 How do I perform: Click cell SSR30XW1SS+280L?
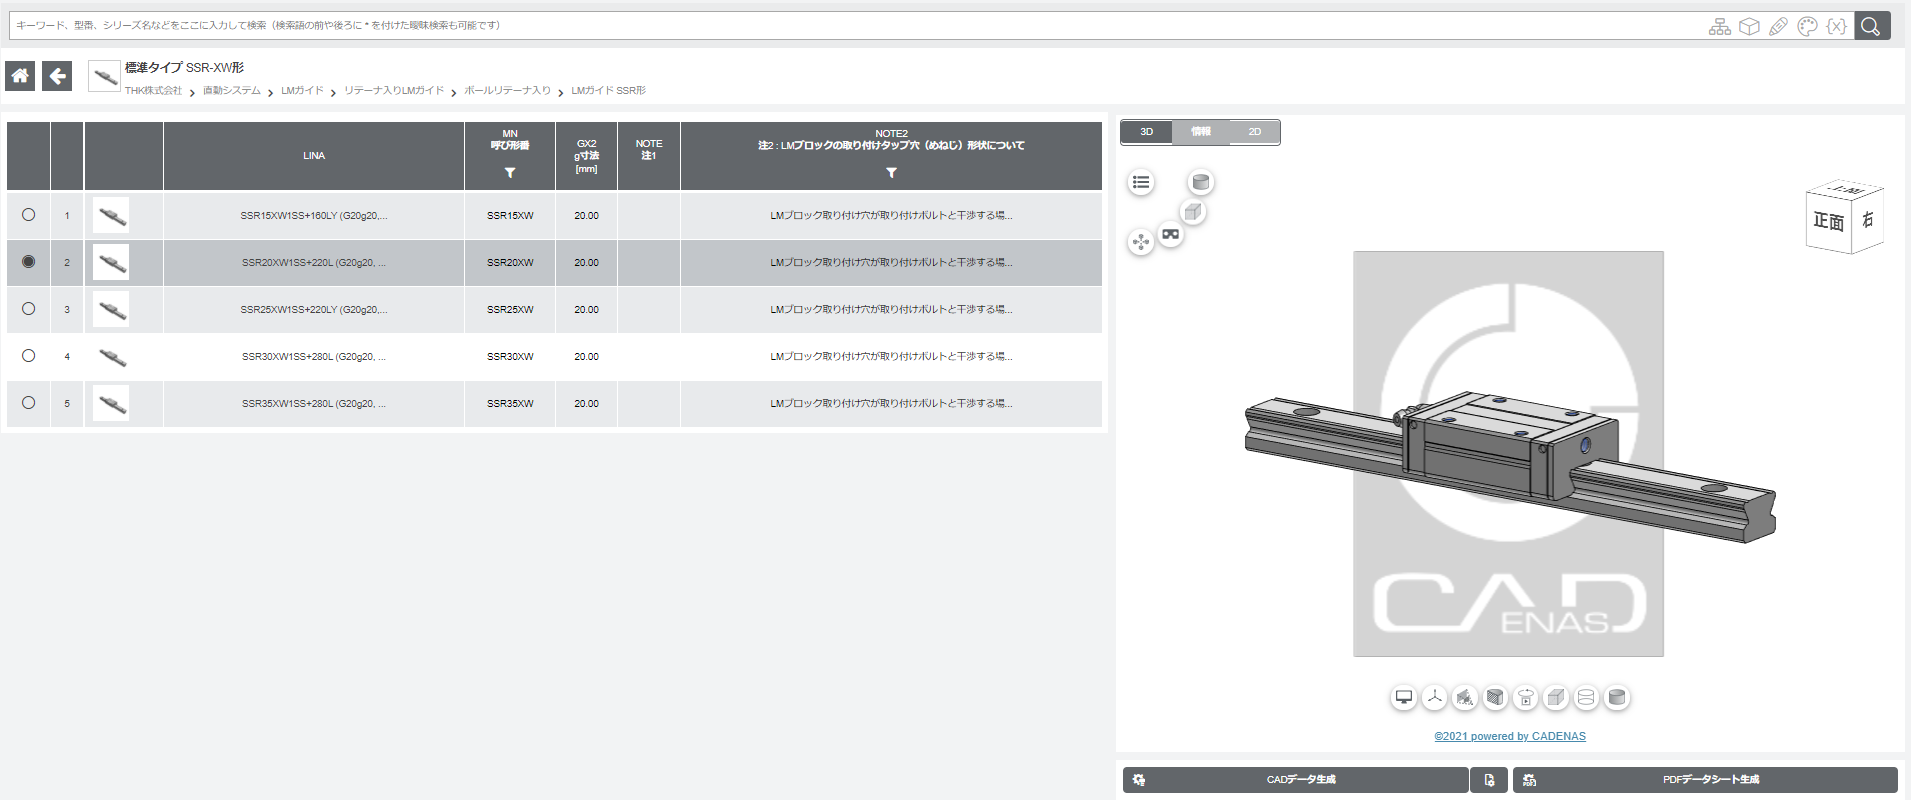click(x=314, y=356)
